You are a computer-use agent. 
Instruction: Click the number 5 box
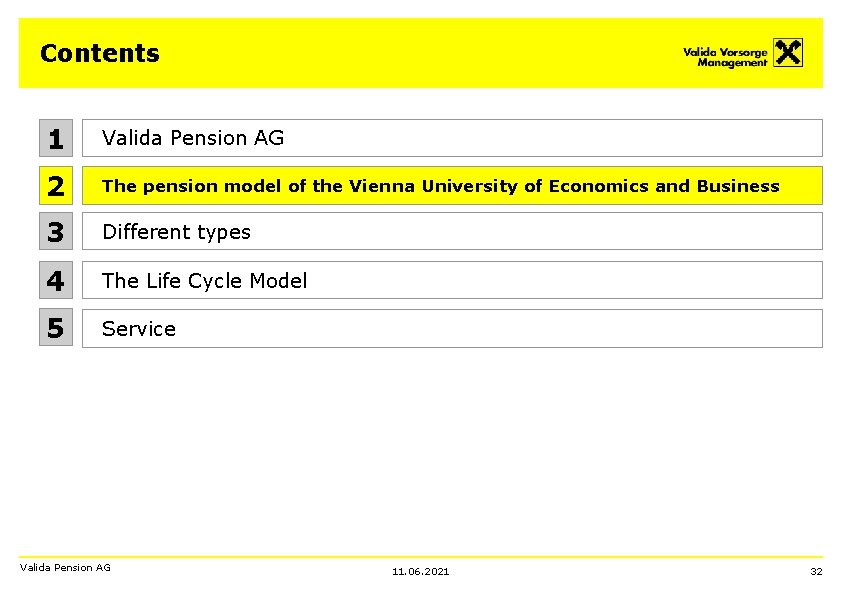[56, 327]
